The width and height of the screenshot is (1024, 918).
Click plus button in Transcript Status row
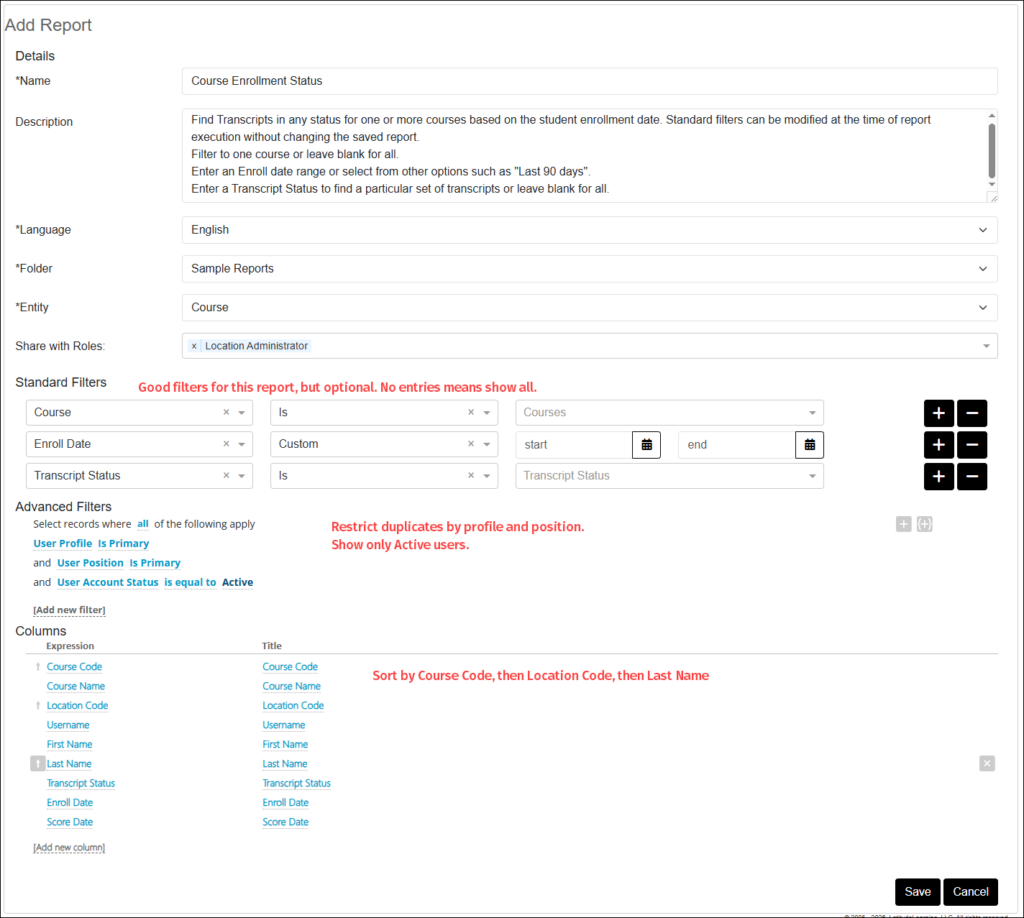tap(938, 477)
